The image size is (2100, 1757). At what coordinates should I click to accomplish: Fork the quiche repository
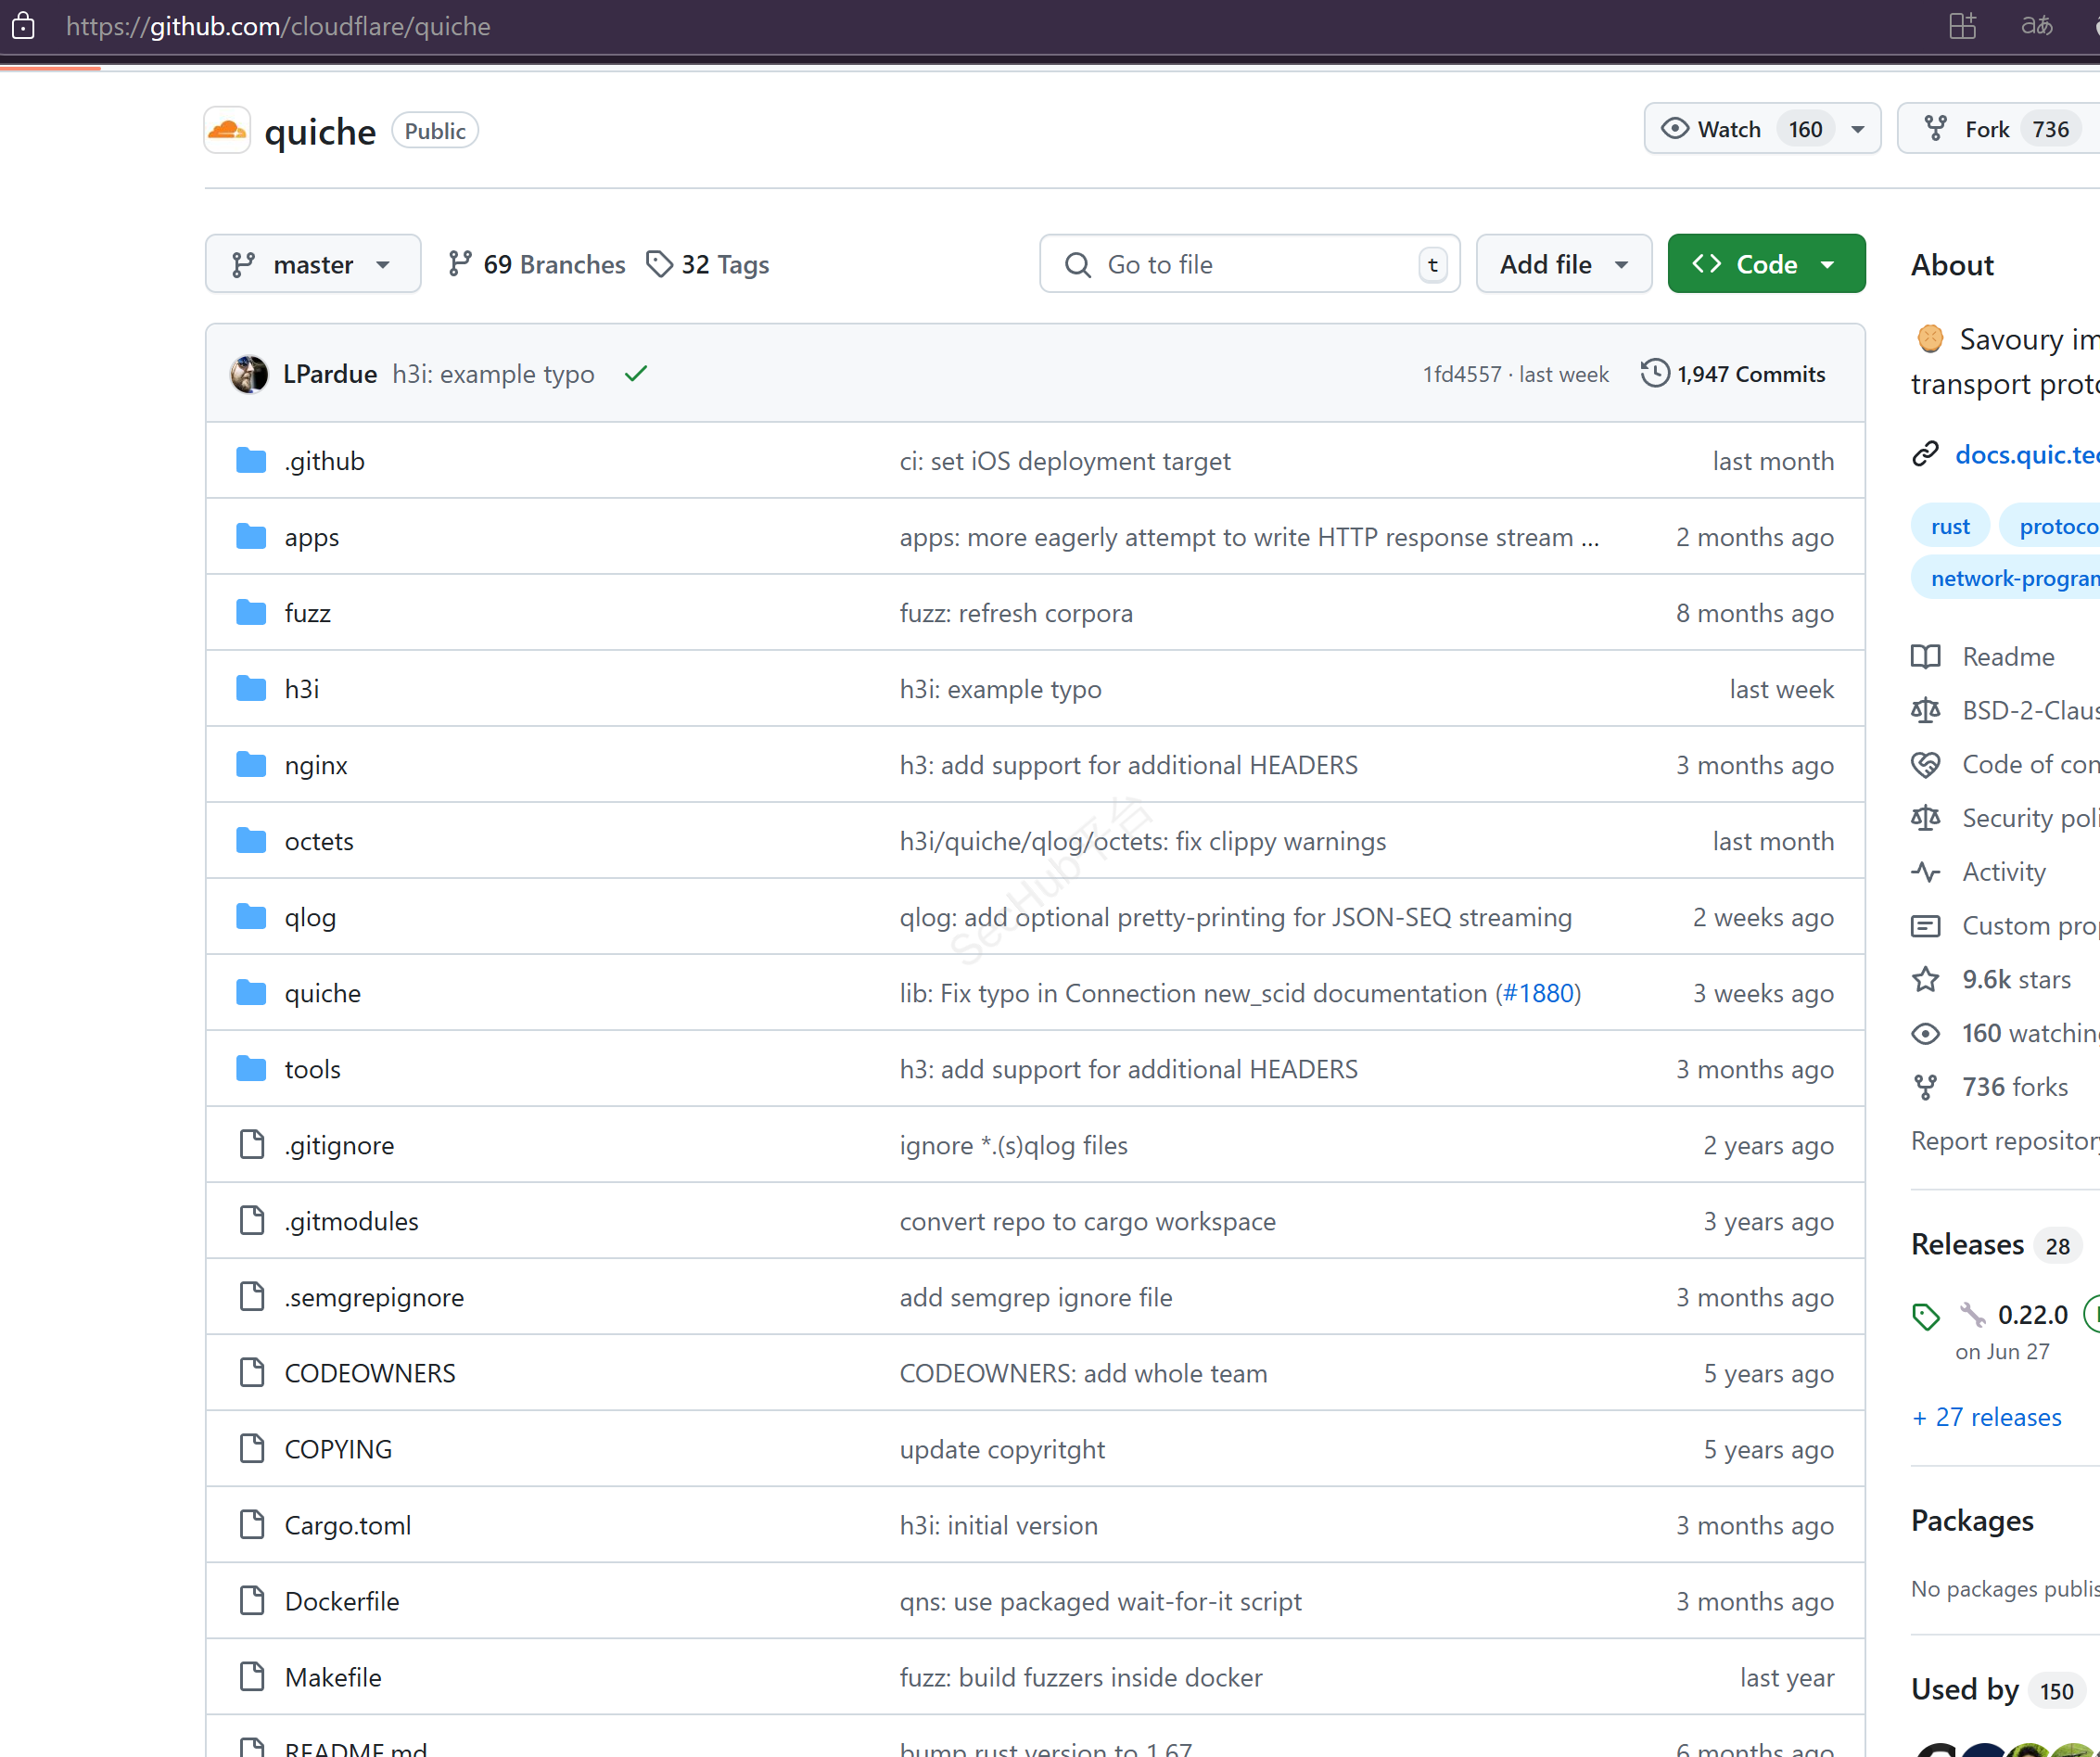[x=1986, y=129]
